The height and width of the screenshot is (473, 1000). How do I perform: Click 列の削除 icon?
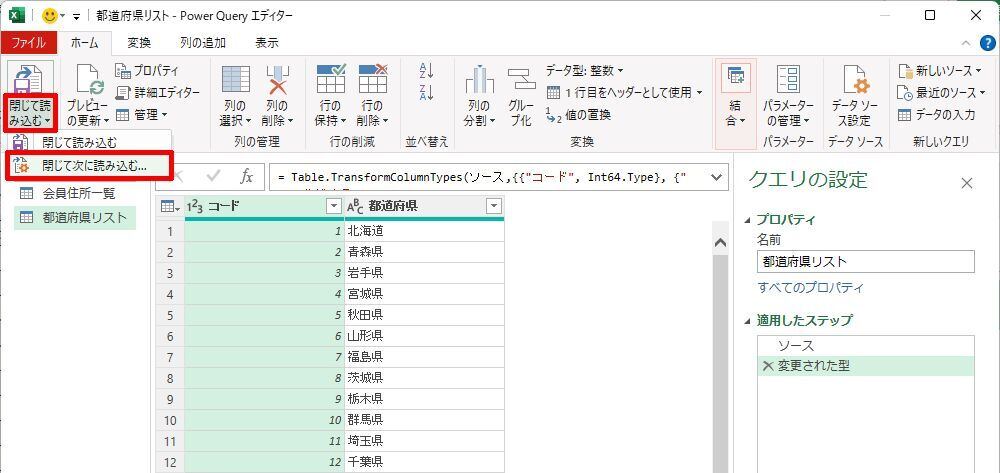(279, 80)
